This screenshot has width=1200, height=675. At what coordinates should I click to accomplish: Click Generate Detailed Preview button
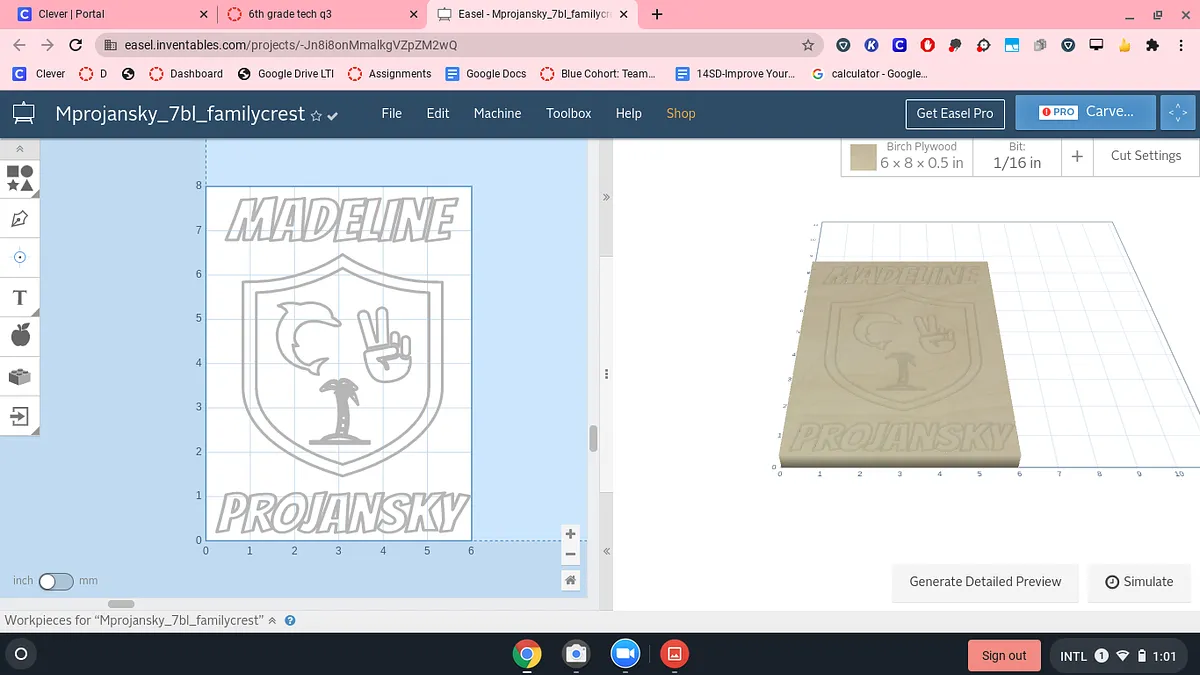click(985, 581)
